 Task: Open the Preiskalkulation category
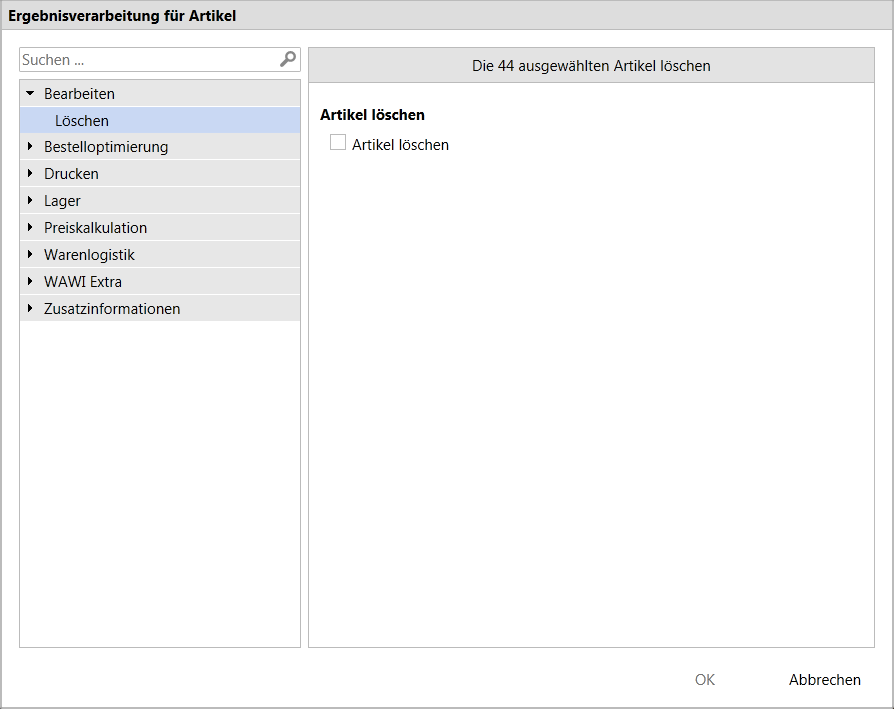[x=160, y=227]
